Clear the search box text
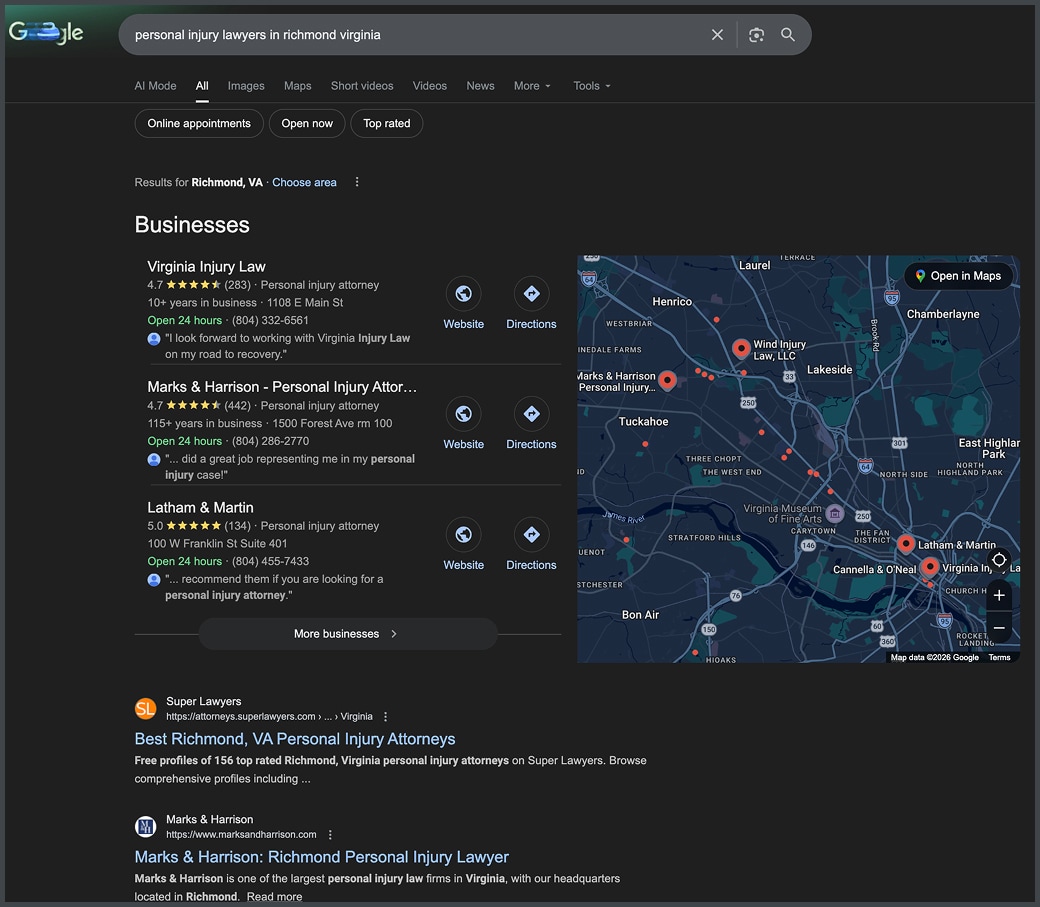The height and width of the screenshot is (907, 1040). 717,35
